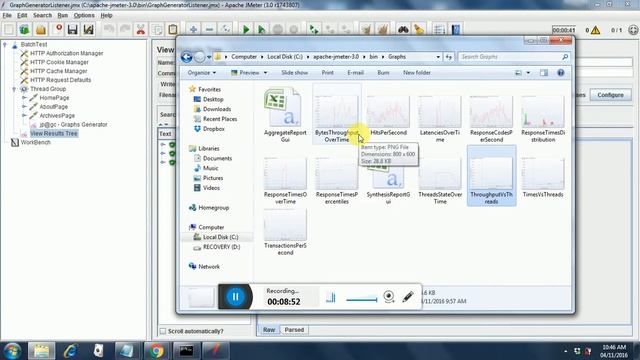Click the JMeter Help book icon

pyautogui.click(x=456, y=29)
